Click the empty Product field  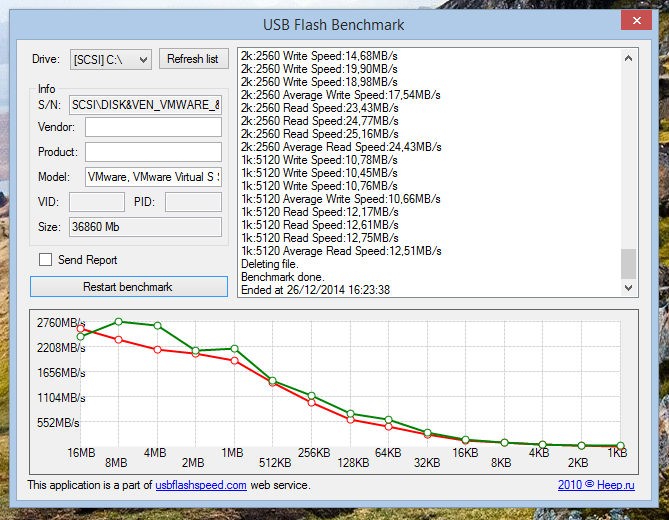[153, 152]
